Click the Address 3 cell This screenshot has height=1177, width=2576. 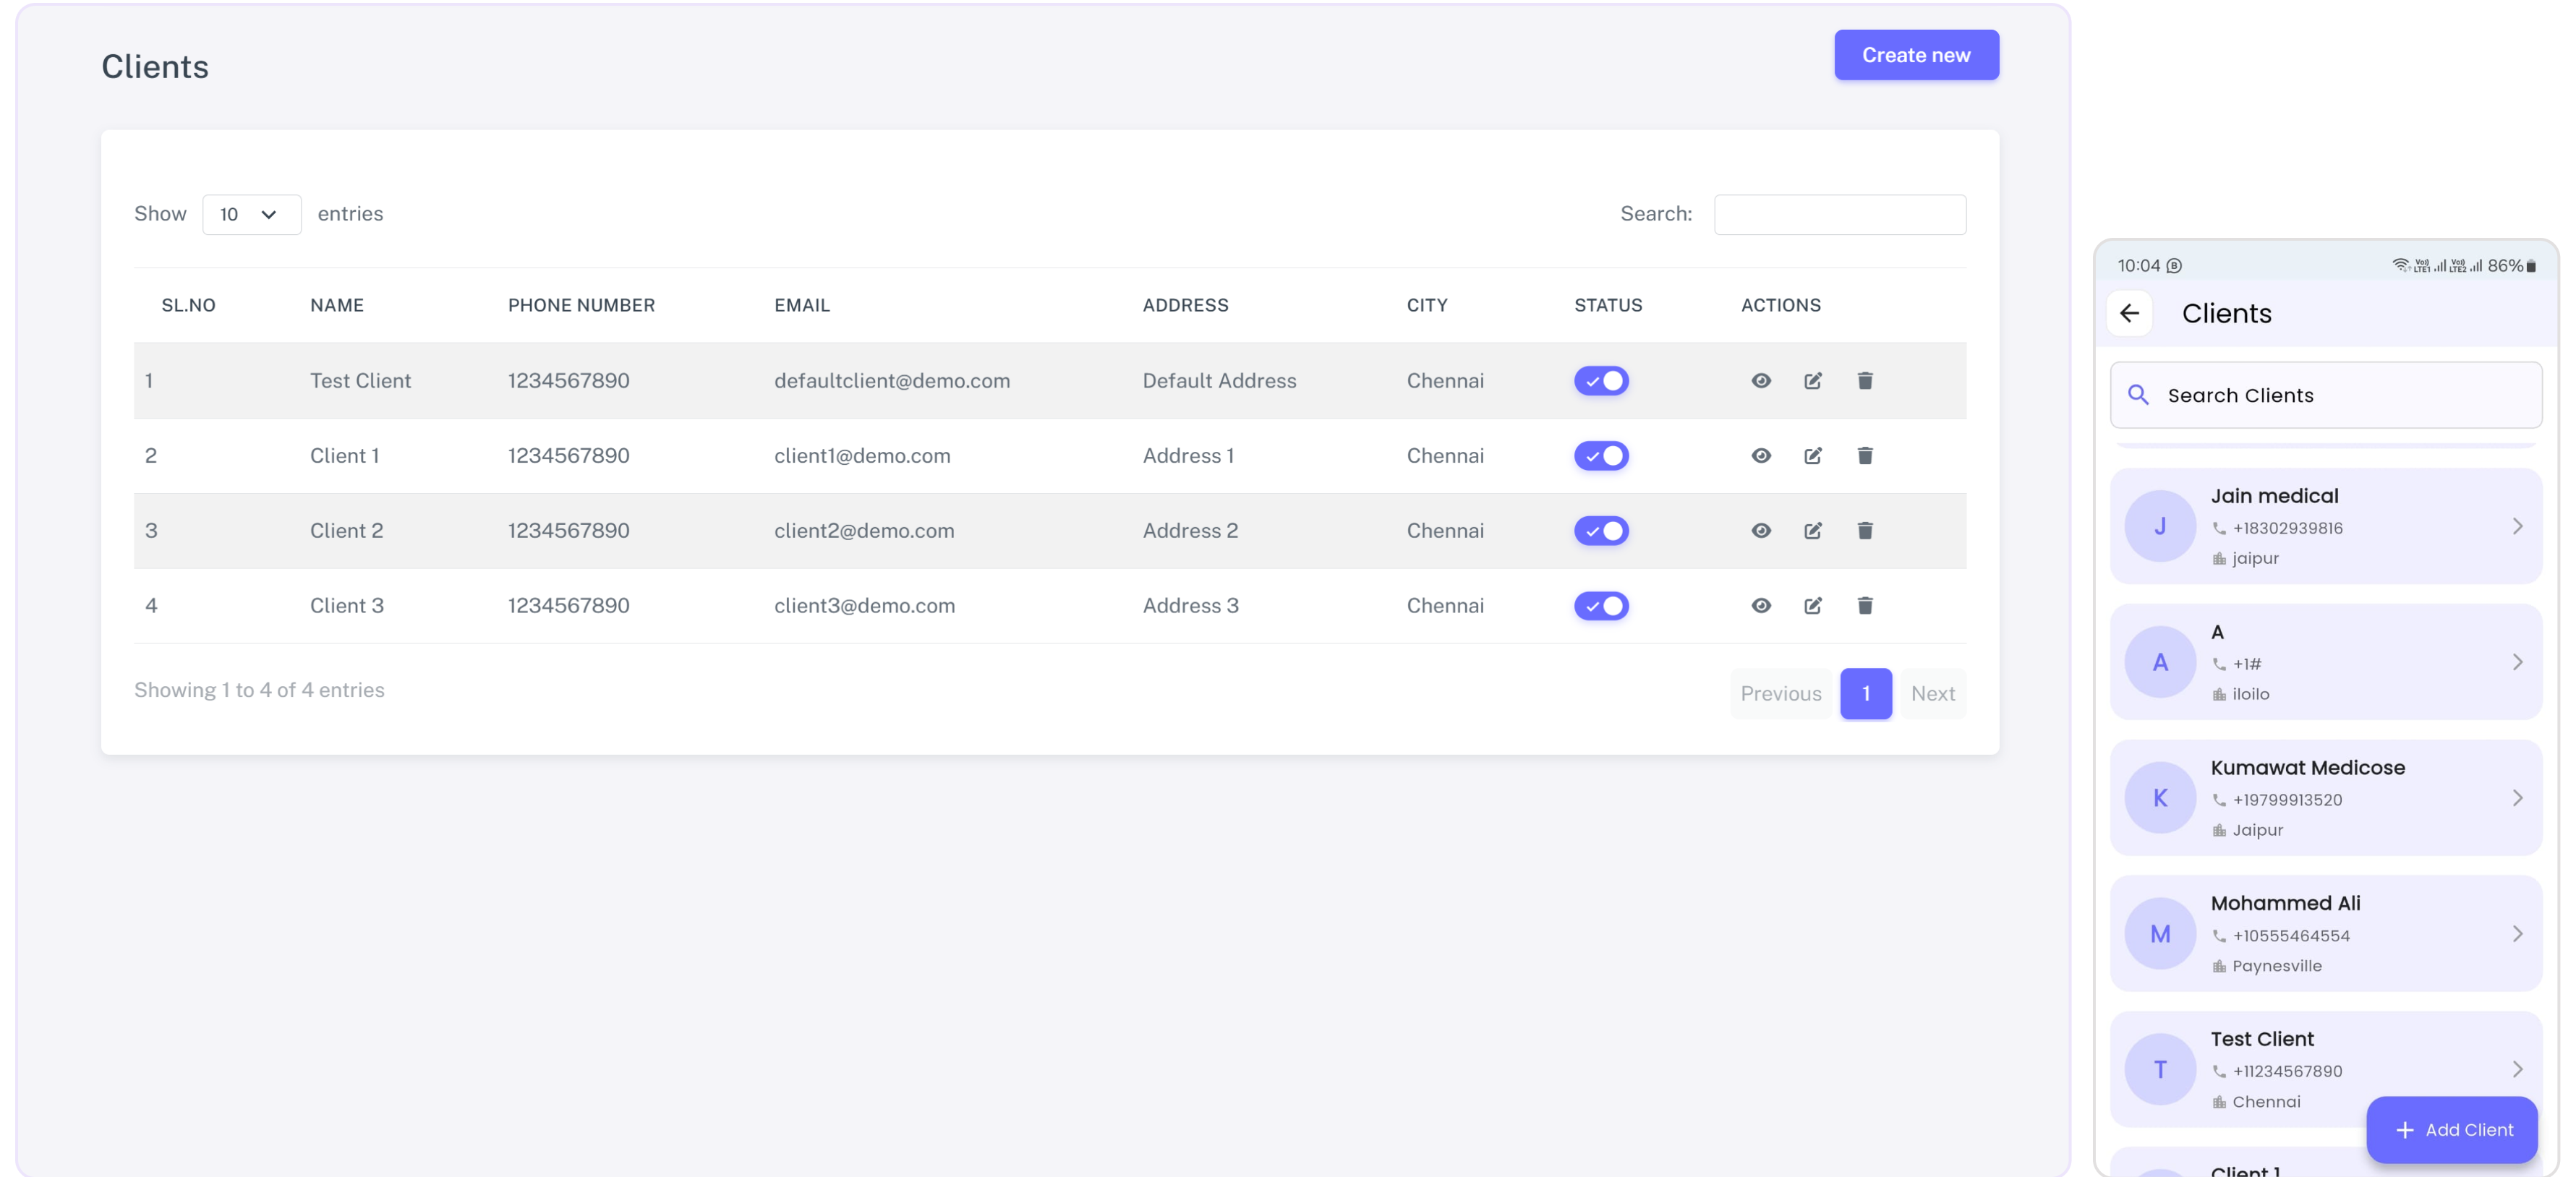pos(1190,605)
